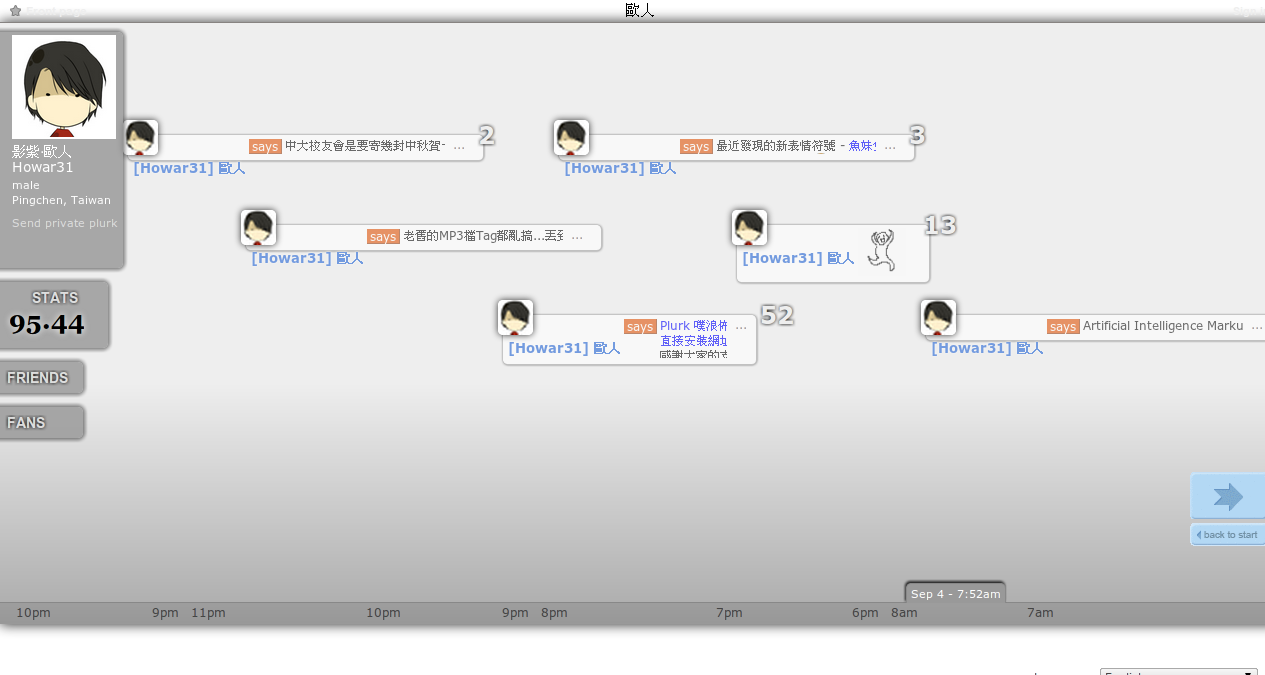Expand ellipsis on 中大校友會 plurk
This screenshot has width=1265, height=675.
pyautogui.click(x=459, y=147)
